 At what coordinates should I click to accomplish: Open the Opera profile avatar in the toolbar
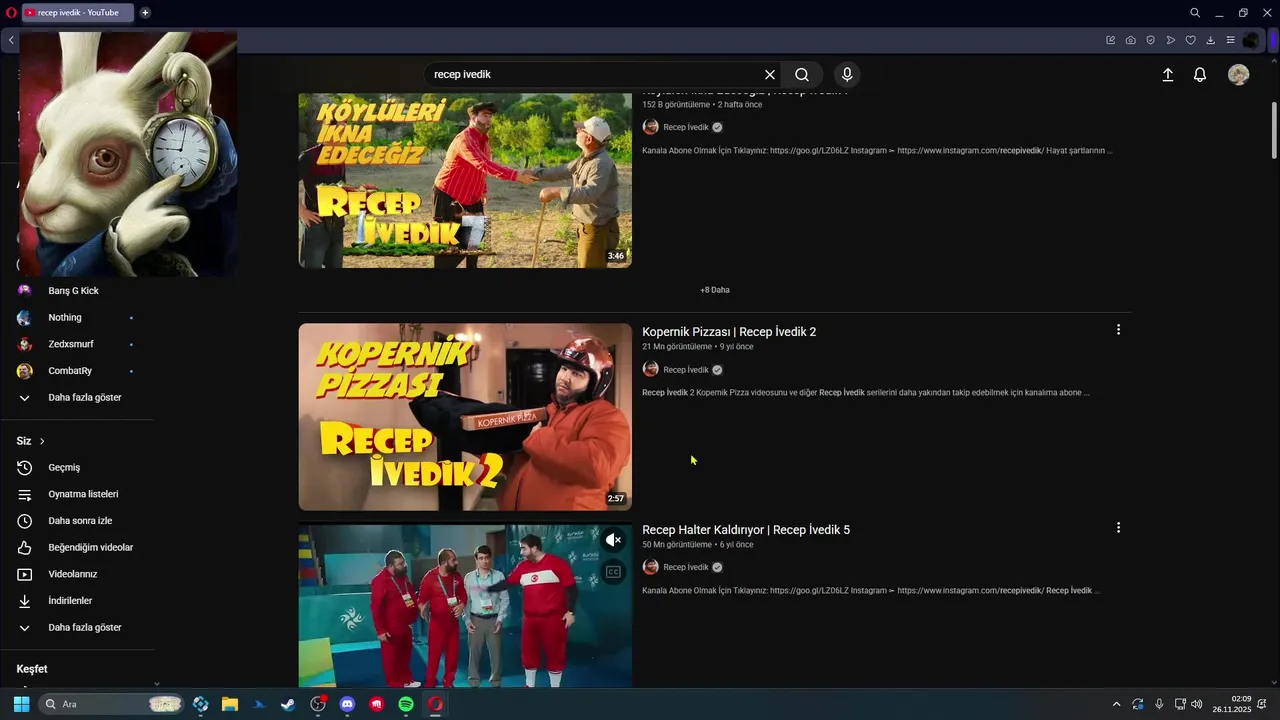click(1251, 40)
